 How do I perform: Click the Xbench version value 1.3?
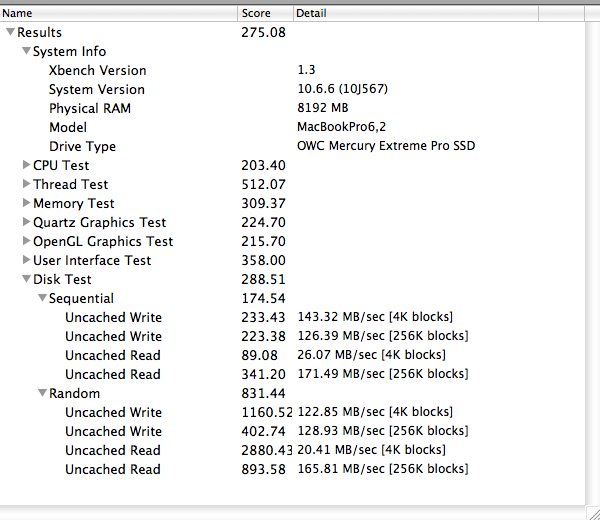point(307,70)
